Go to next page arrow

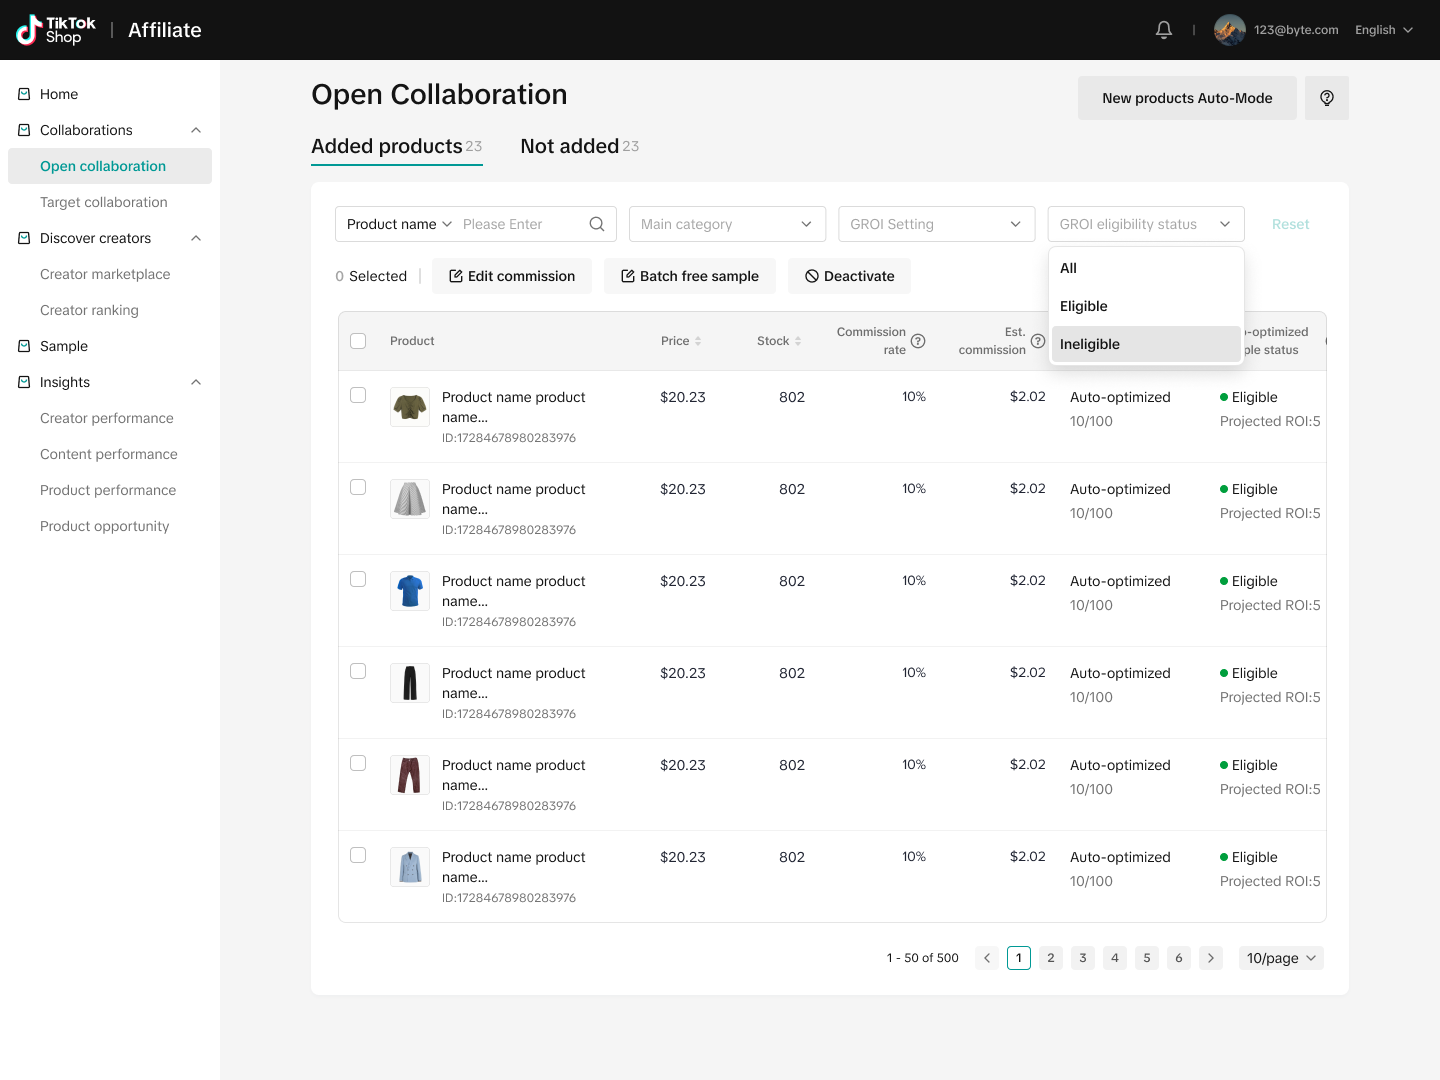1210,958
